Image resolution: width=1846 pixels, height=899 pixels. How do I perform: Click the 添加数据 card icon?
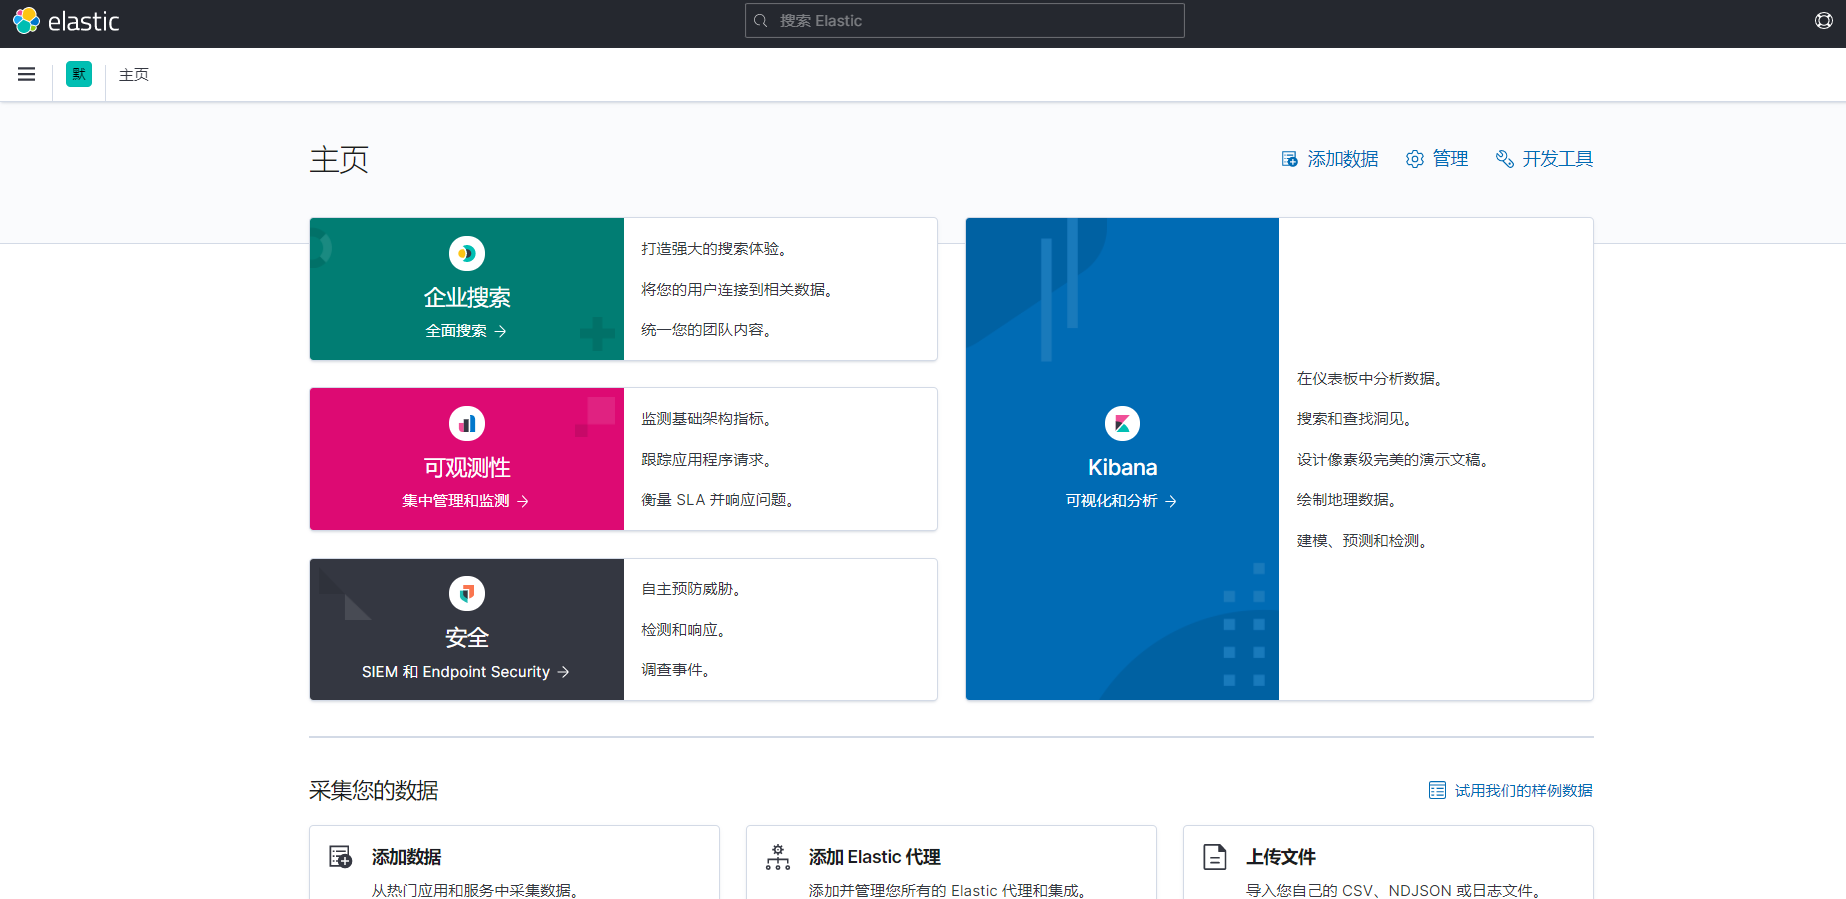[x=341, y=857]
